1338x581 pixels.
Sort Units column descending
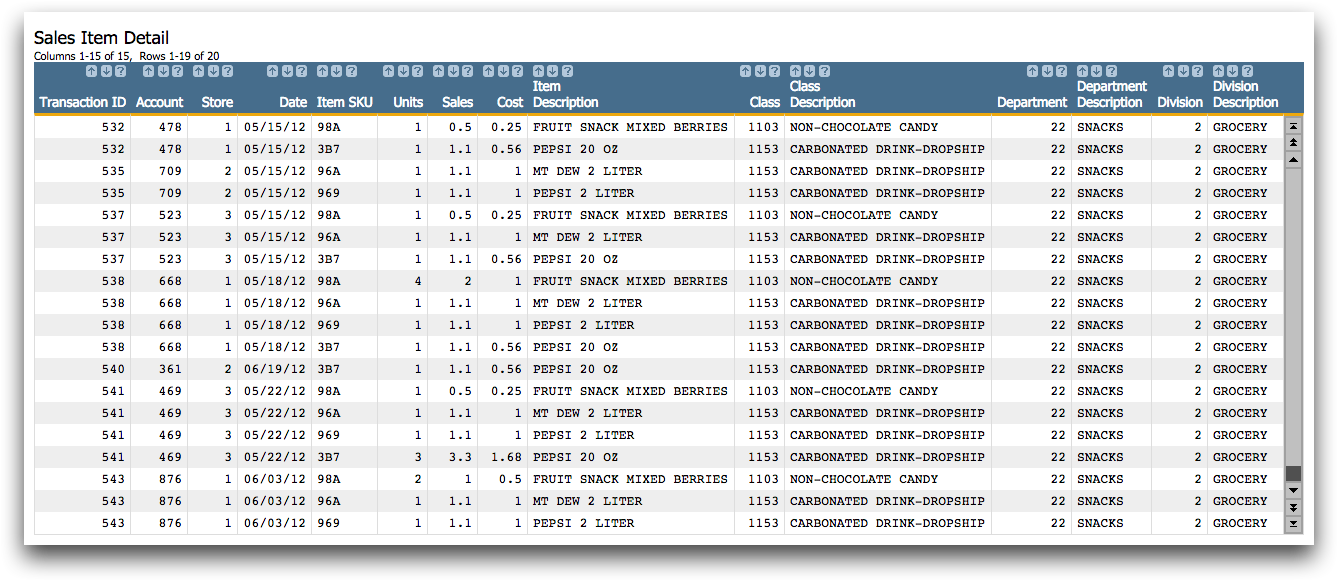(x=403, y=71)
